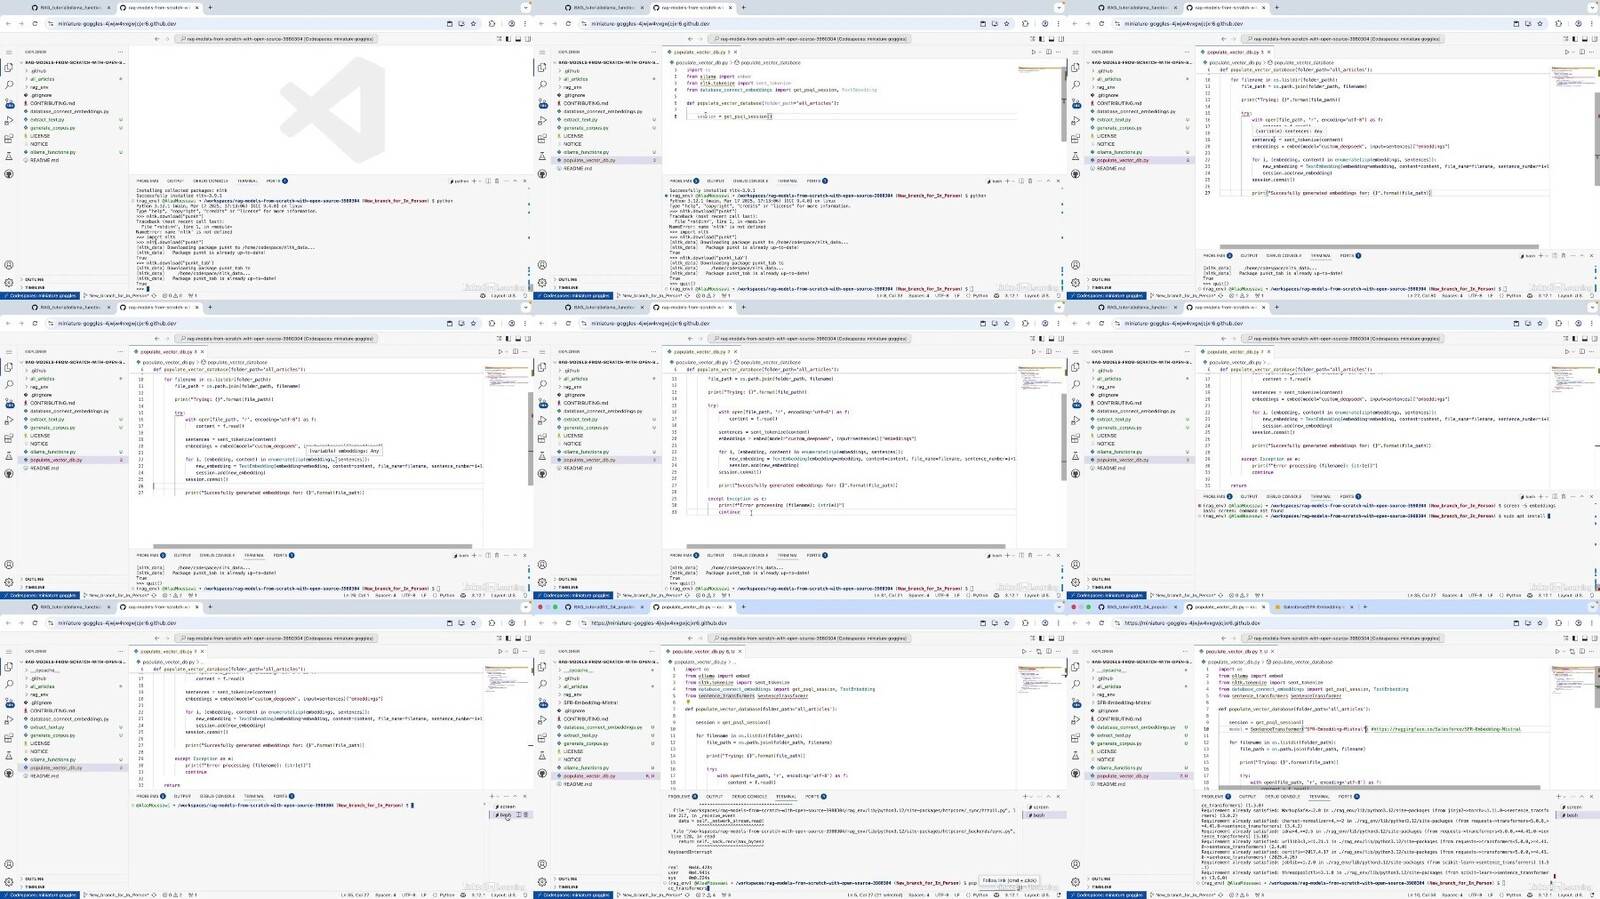Maximize panel with the caret icon, middle-left screenshot
The image size is (1600, 899).
[515, 555]
